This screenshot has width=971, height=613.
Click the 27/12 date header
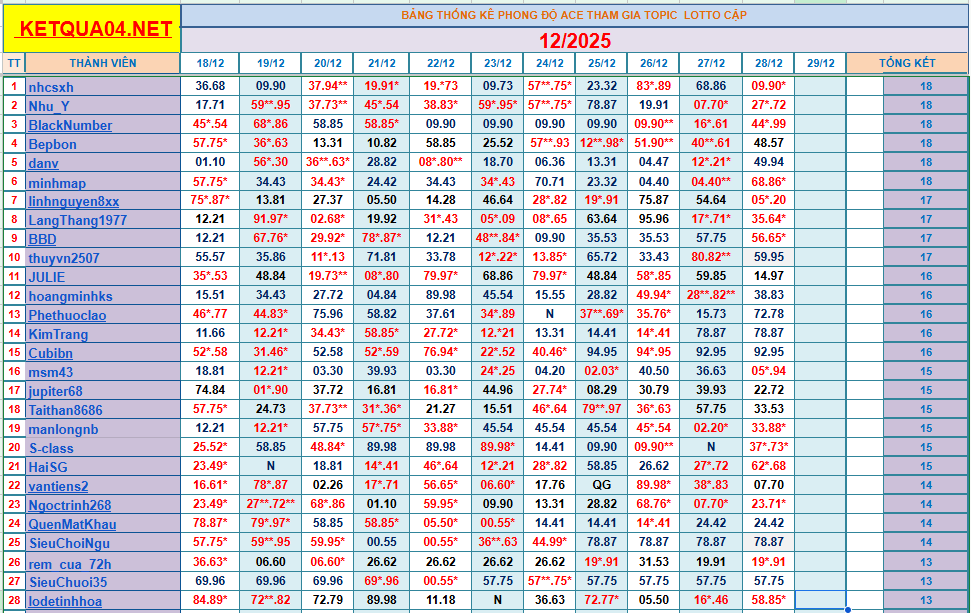[711, 63]
